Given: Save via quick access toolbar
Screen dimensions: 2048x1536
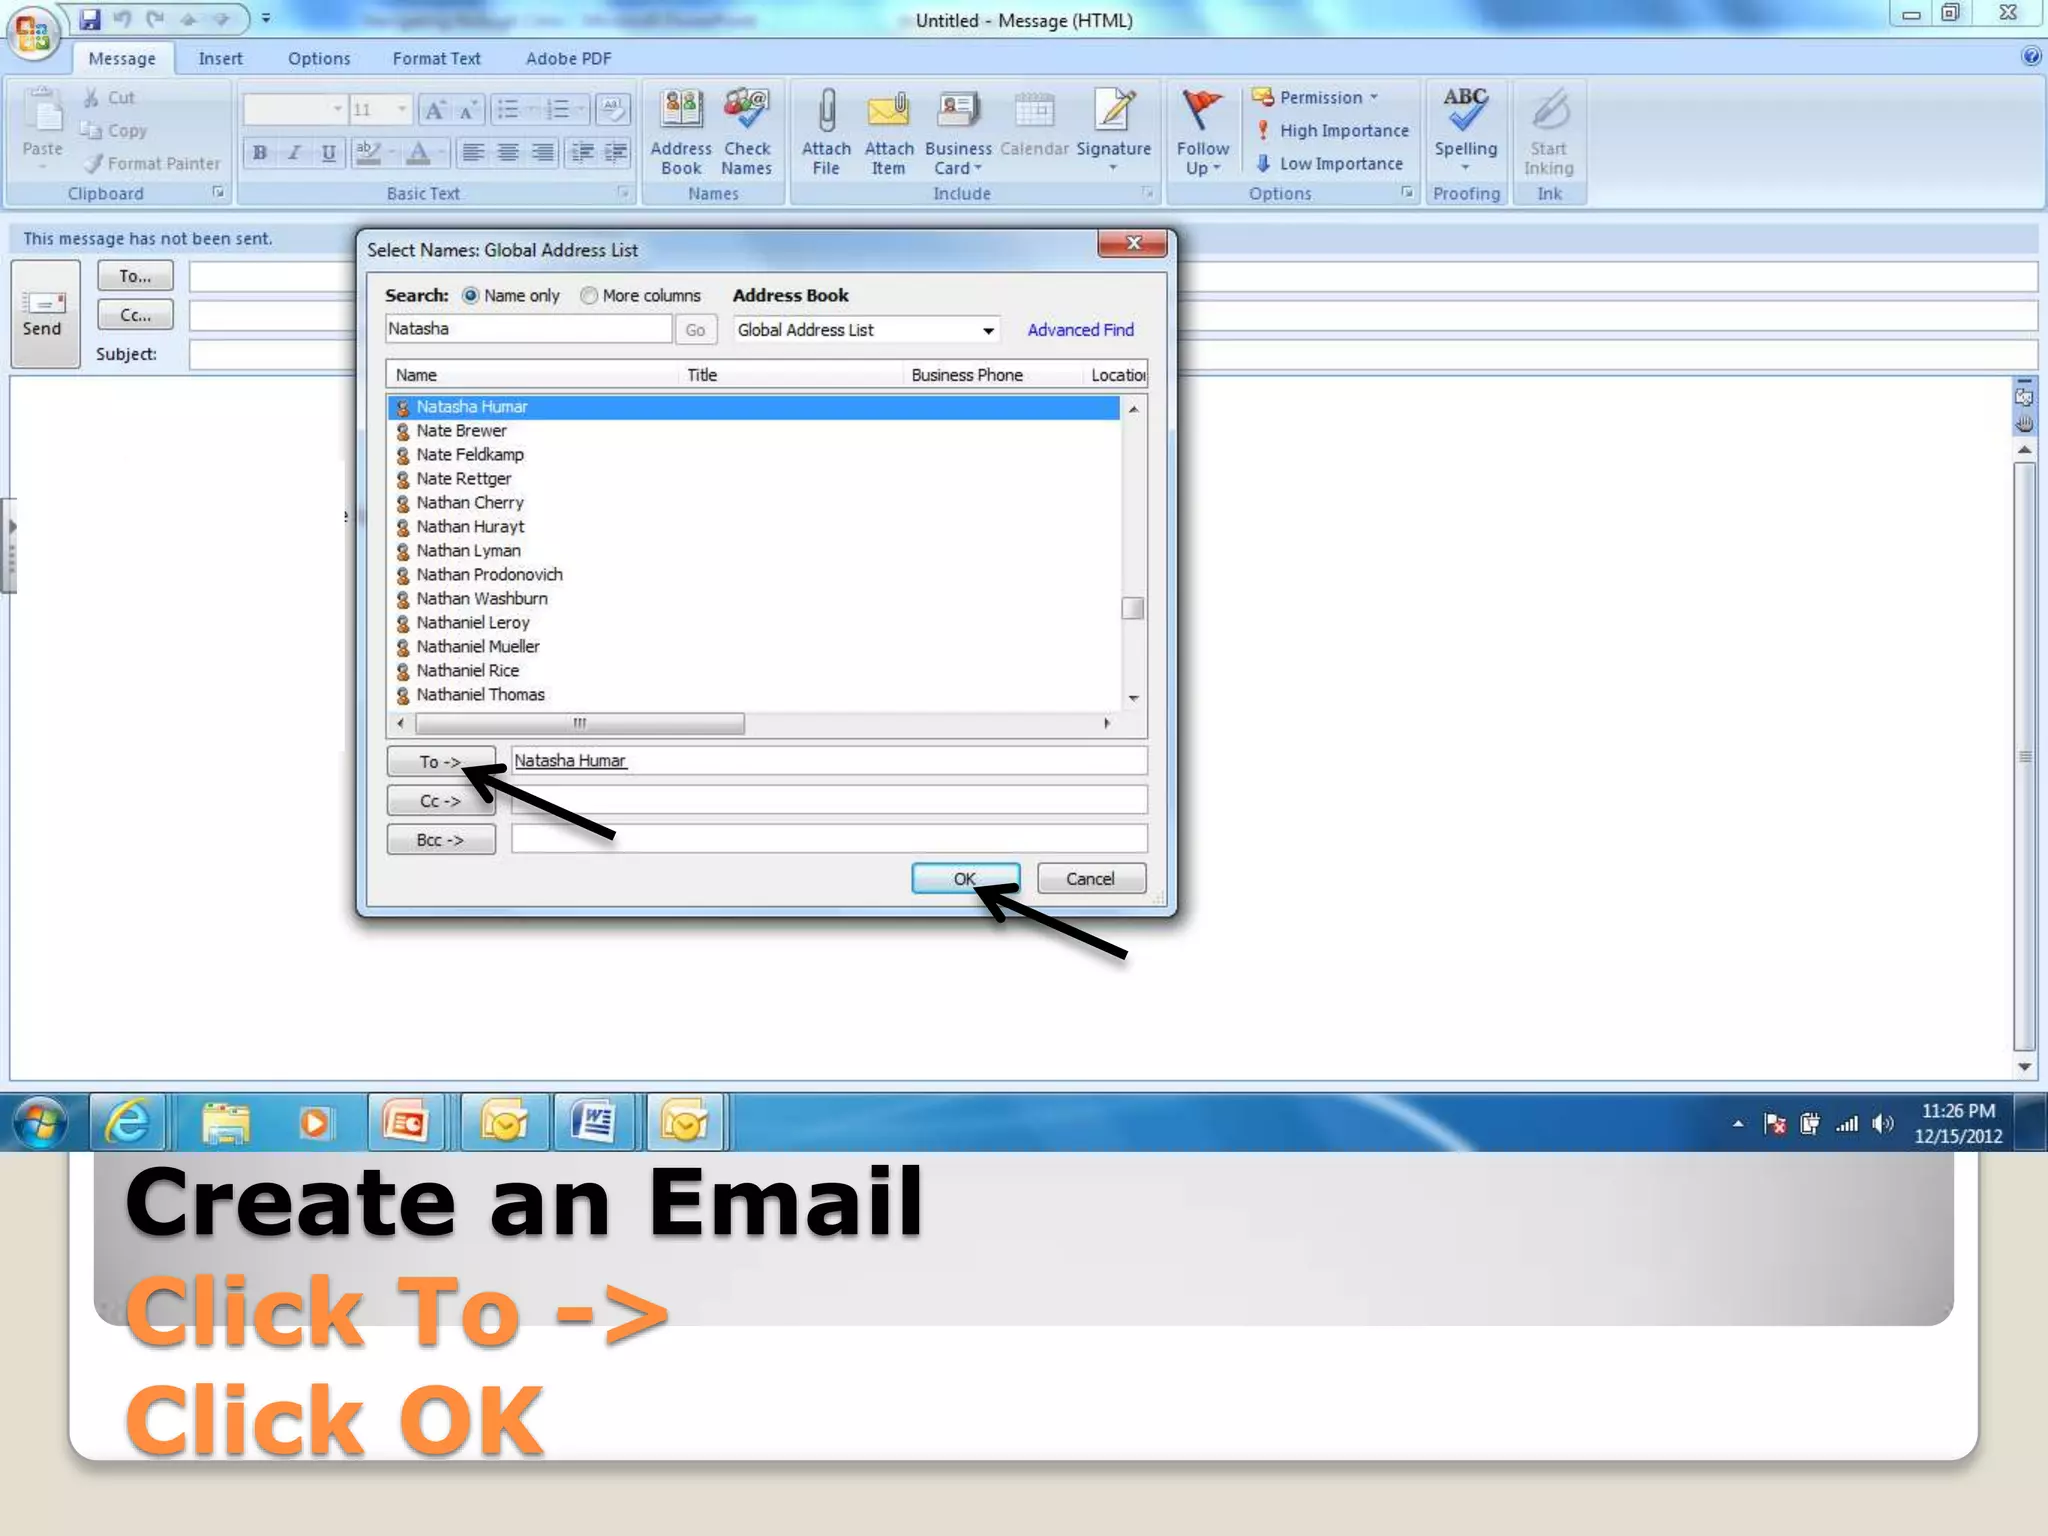Looking at the screenshot, I should tap(90, 19).
